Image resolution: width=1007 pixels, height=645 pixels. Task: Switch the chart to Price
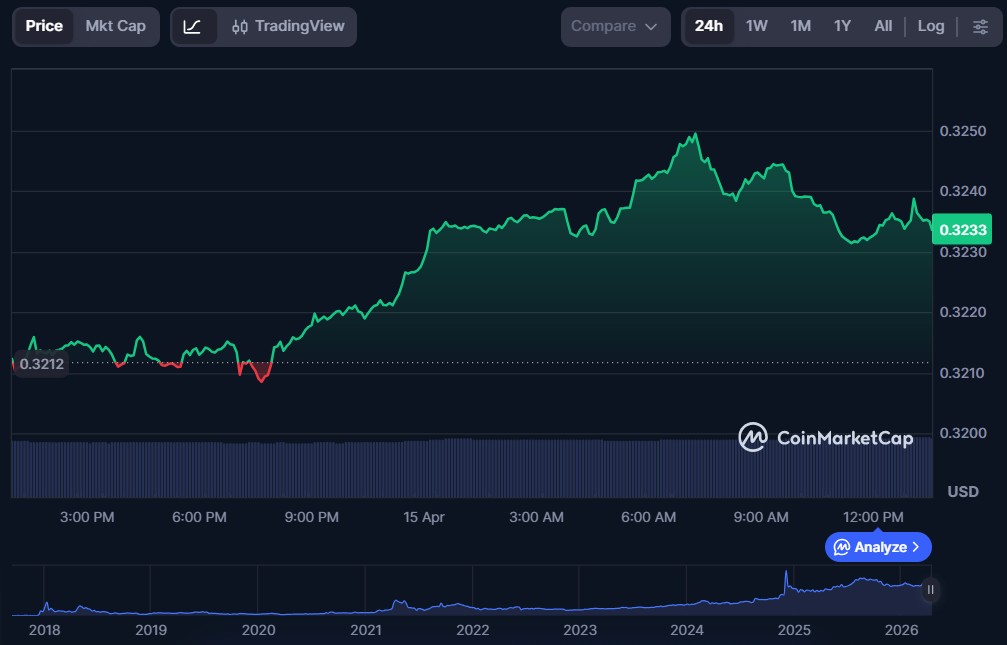pos(44,26)
